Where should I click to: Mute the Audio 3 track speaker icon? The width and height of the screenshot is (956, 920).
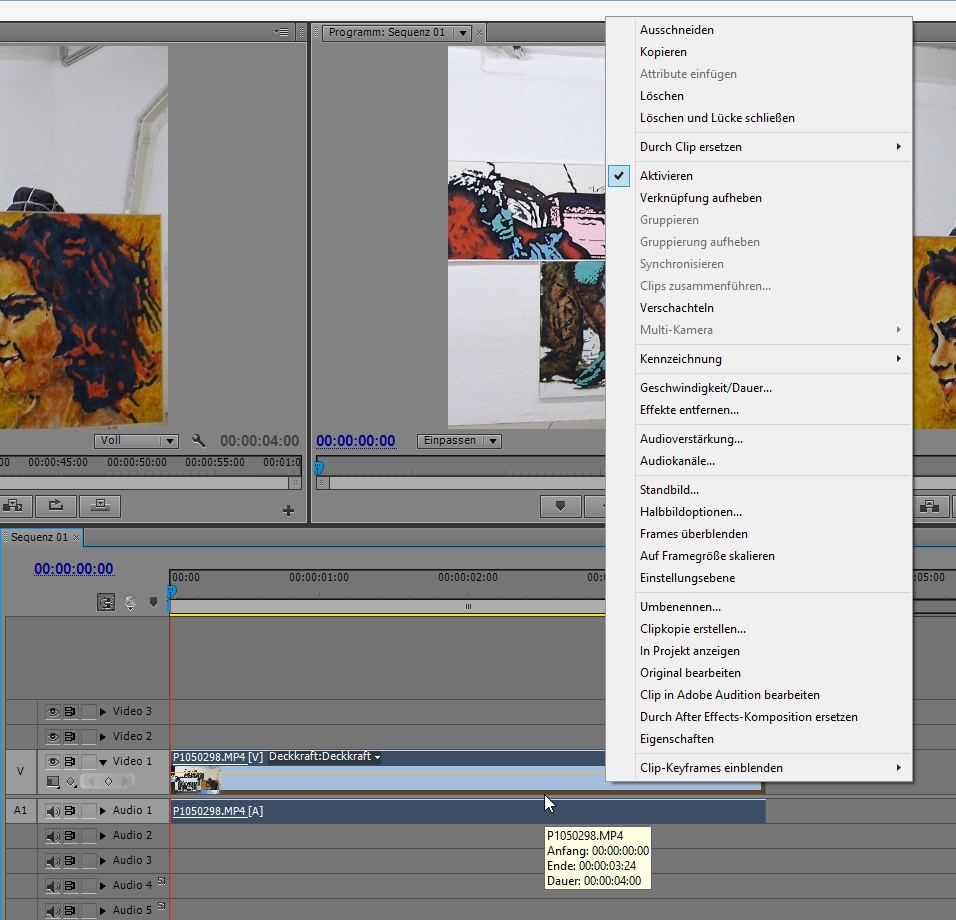[x=53, y=861]
